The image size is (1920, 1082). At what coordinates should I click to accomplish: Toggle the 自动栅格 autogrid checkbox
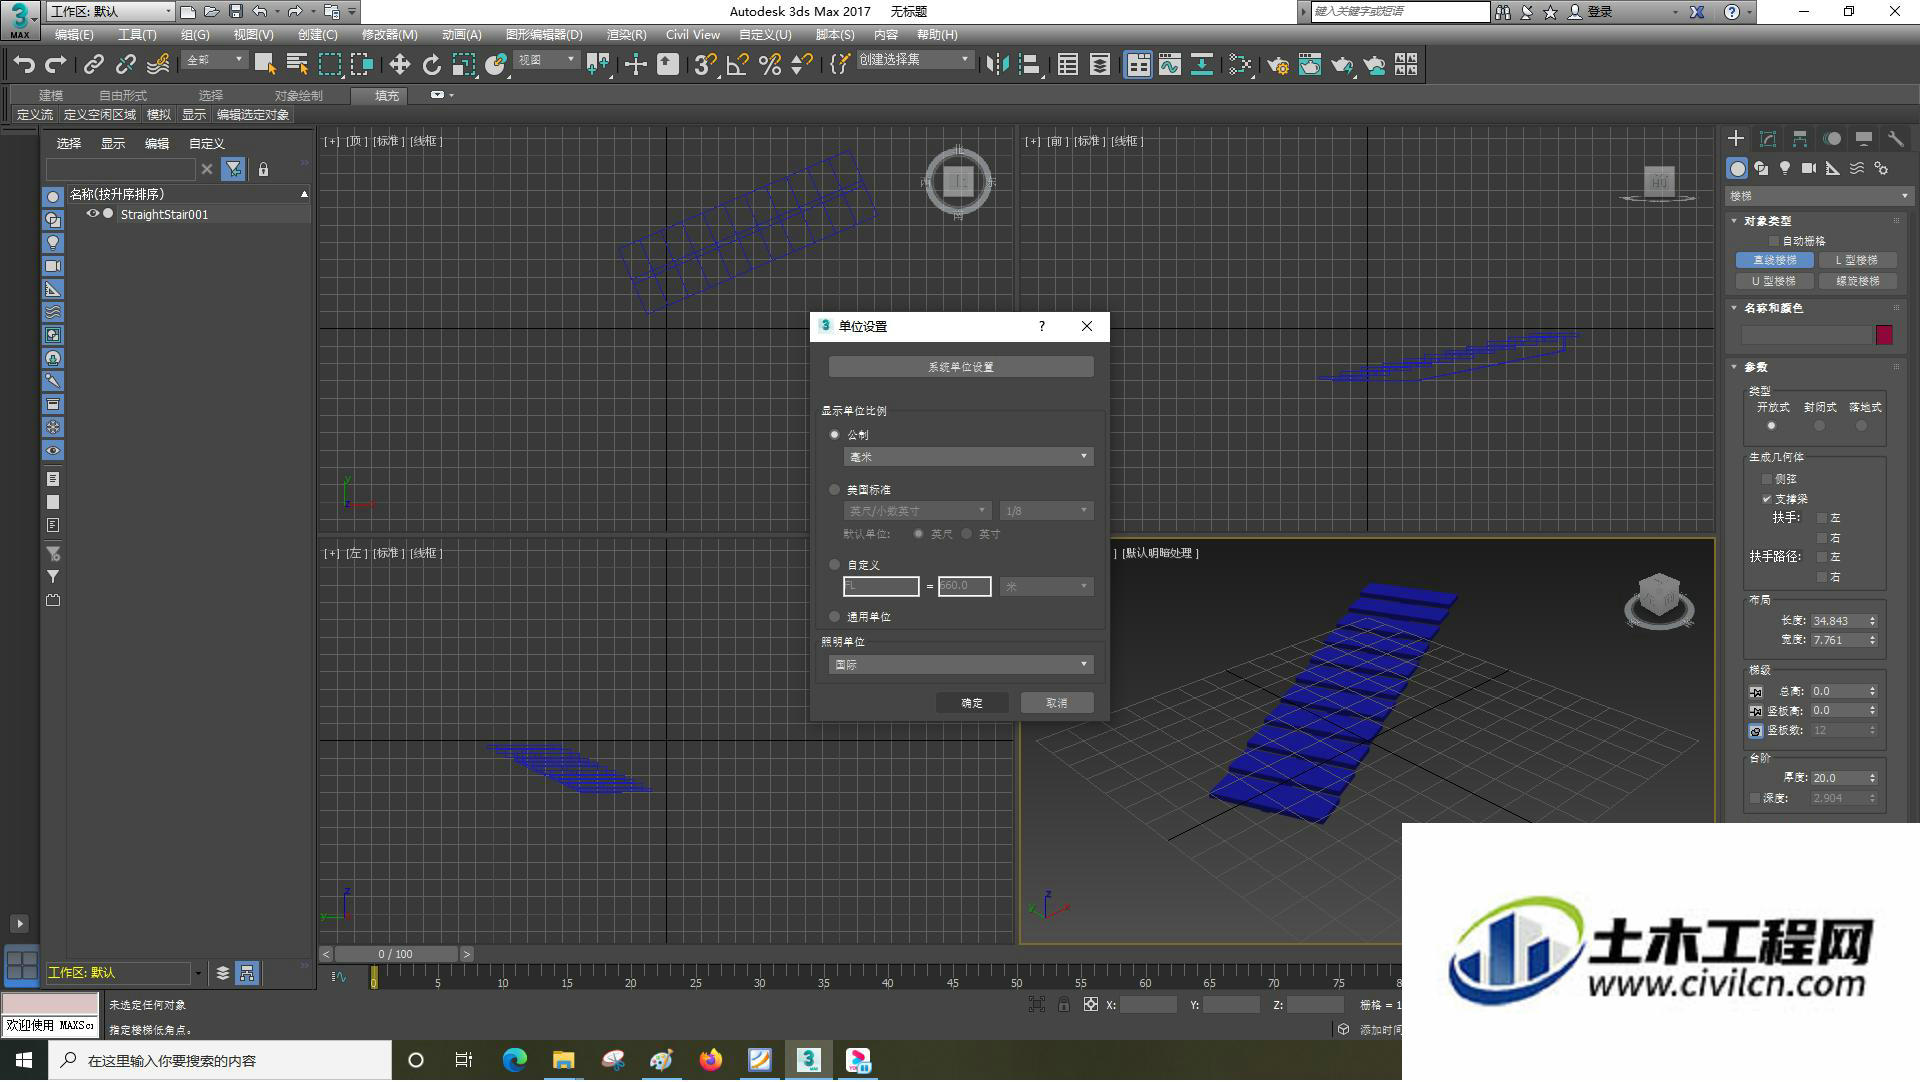point(1774,241)
